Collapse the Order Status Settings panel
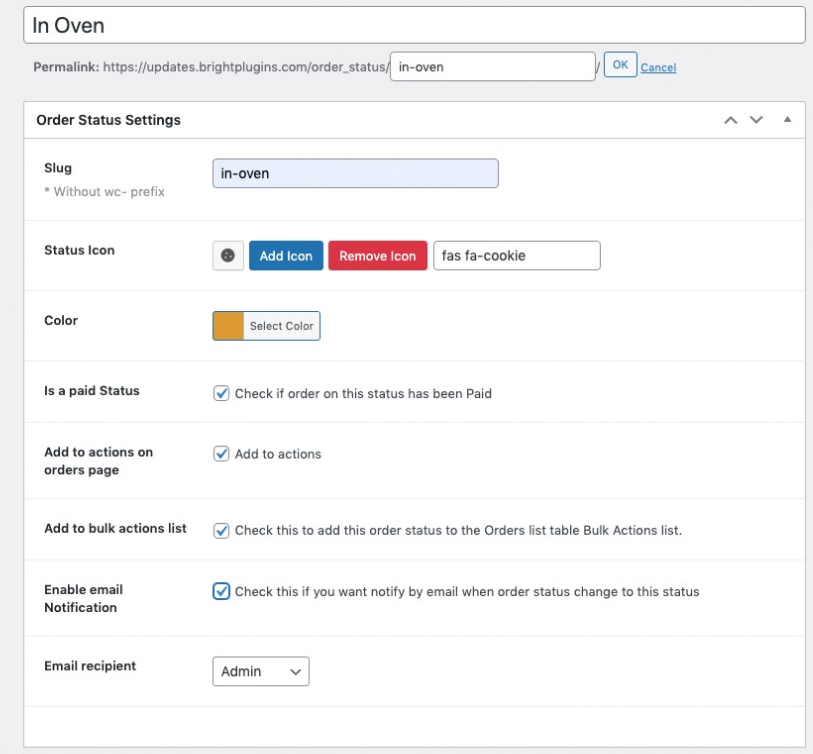The image size is (813, 754). tap(787, 120)
